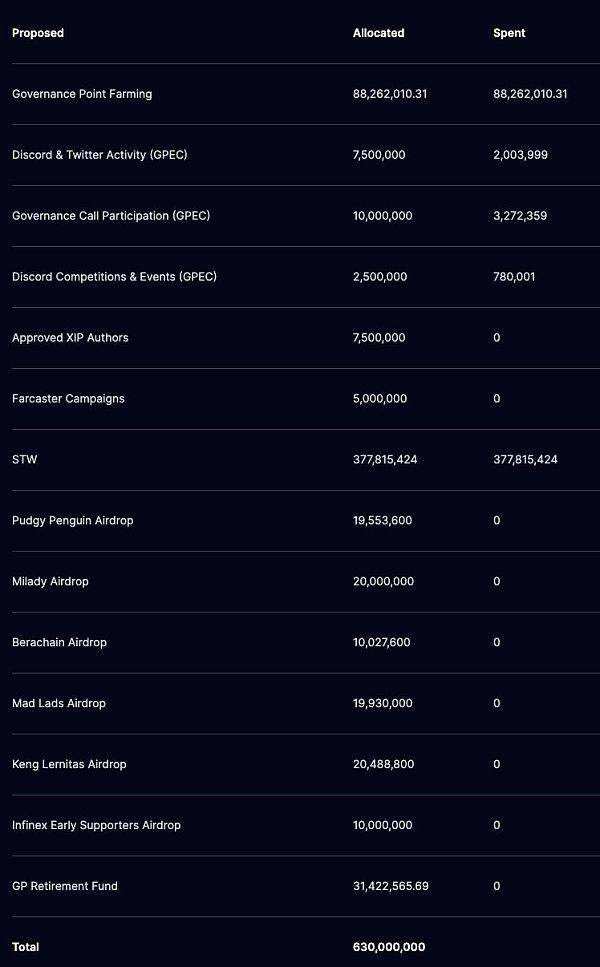Viewport: 600px width, 967px height.
Task: Select Governance Call Participation (GPEC) row
Action: click(111, 216)
